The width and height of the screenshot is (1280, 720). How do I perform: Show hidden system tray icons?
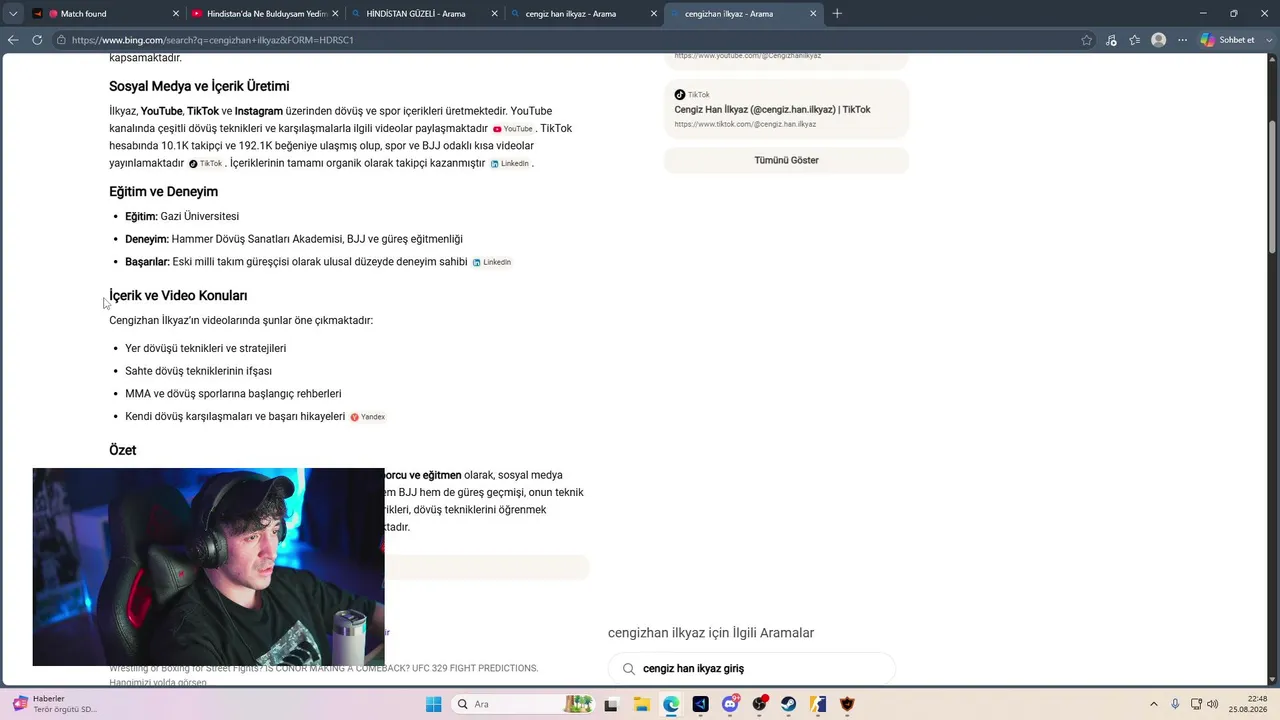pos(1153,704)
